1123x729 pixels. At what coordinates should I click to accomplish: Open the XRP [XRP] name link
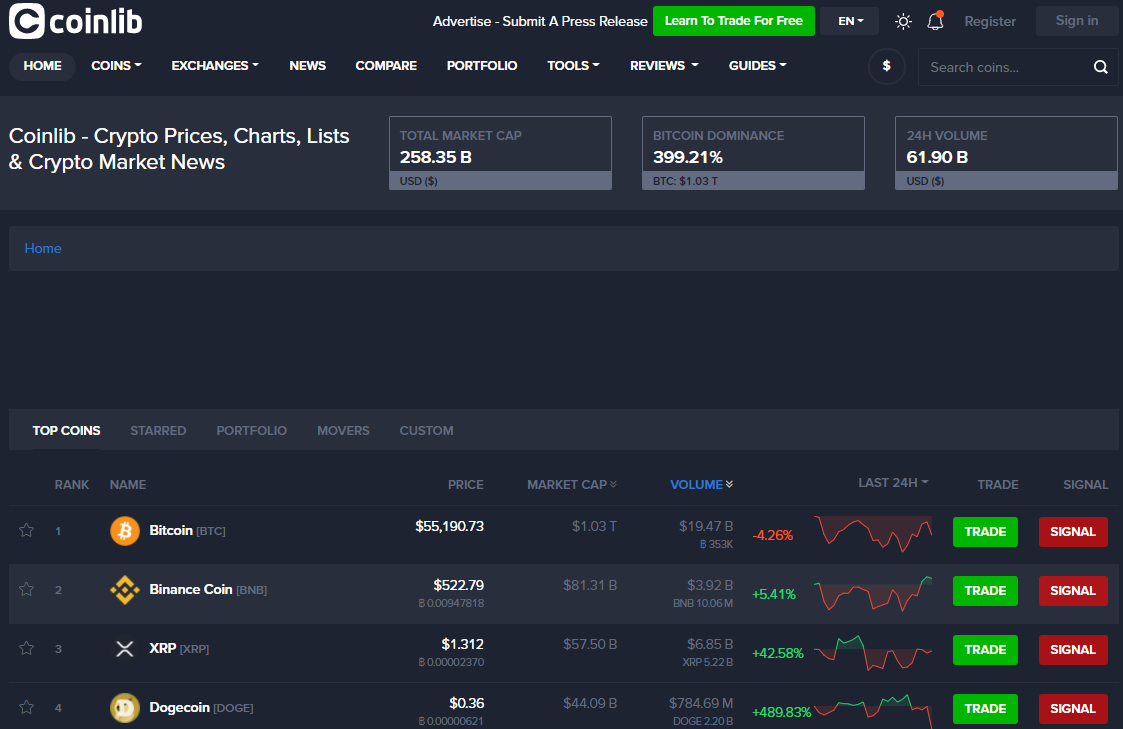[x=179, y=649]
